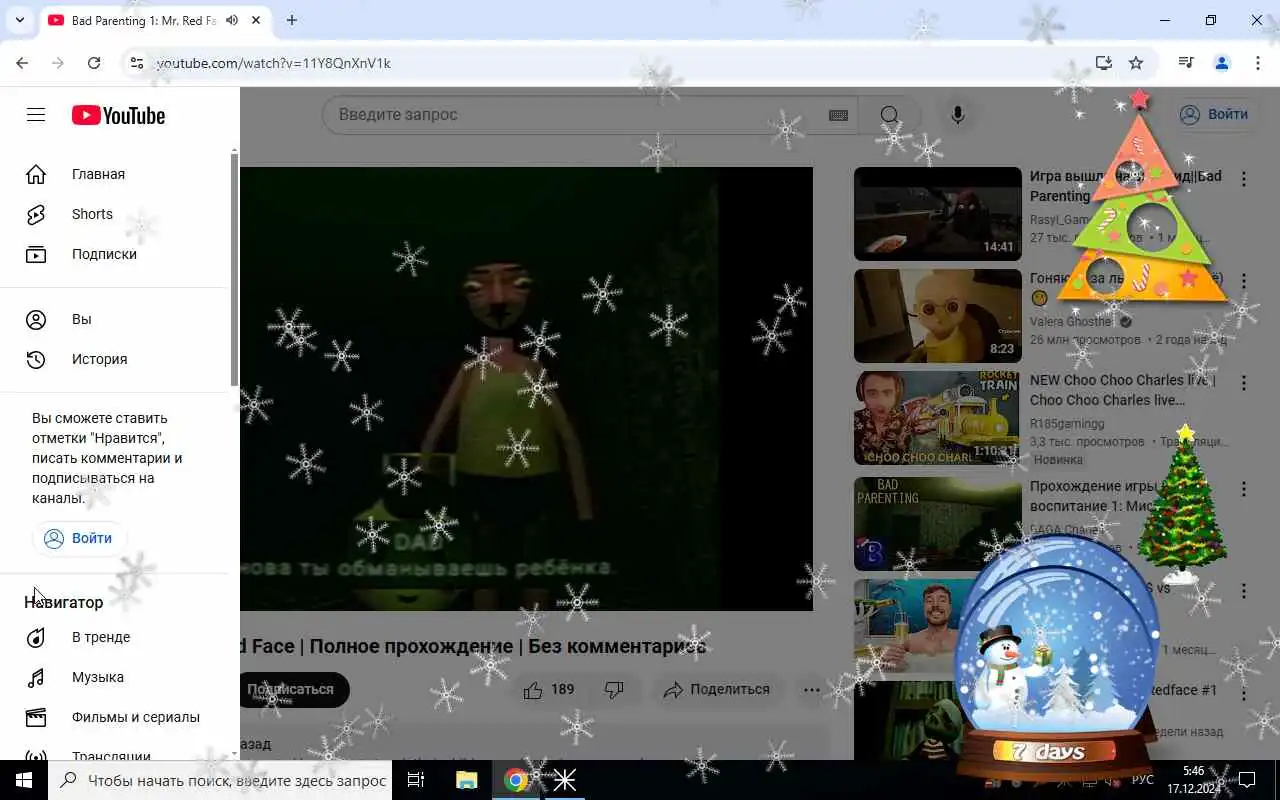Open the Windows Start menu
1280x800 pixels.
[24, 780]
